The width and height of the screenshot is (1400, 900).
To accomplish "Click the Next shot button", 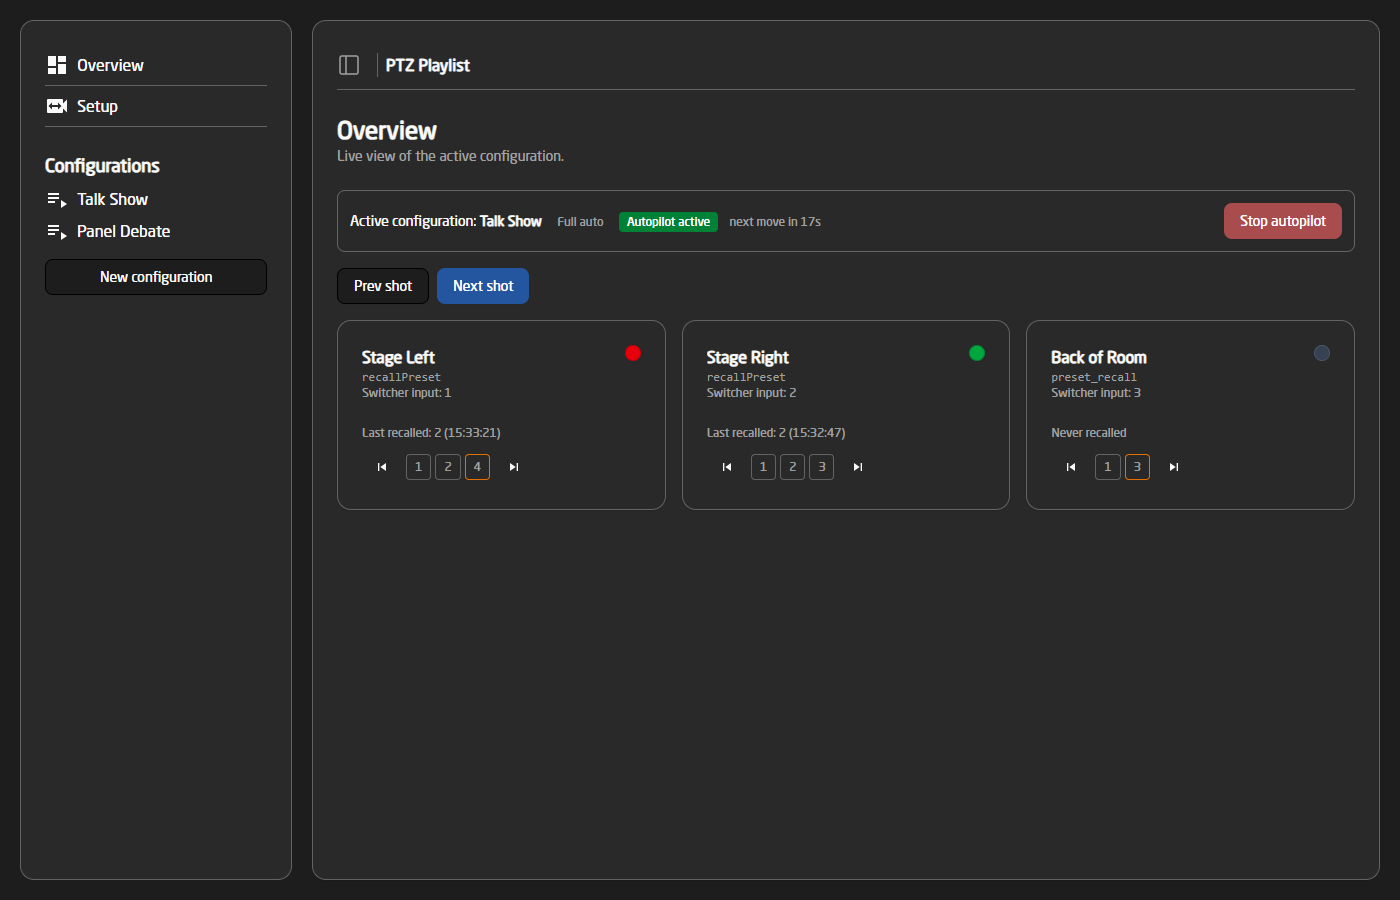I will click(483, 286).
